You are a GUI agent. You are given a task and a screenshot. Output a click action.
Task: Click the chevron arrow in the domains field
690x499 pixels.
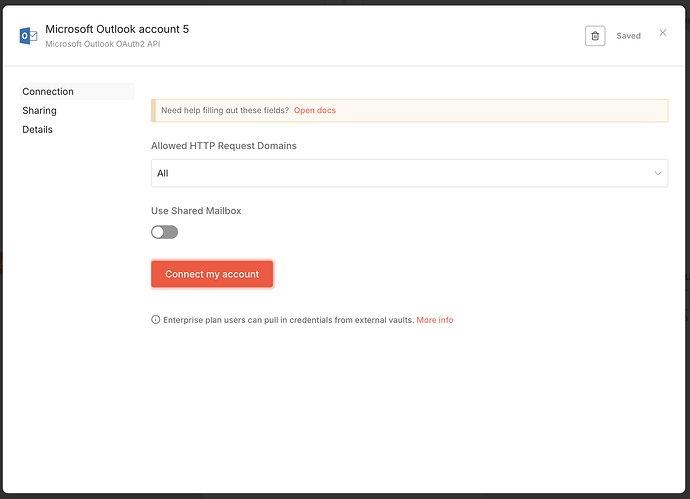point(658,173)
